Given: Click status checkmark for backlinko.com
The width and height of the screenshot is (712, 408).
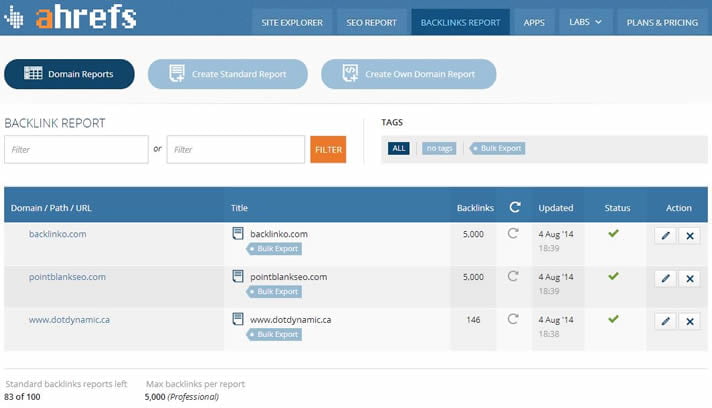Looking at the screenshot, I should click(x=613, y=233).
